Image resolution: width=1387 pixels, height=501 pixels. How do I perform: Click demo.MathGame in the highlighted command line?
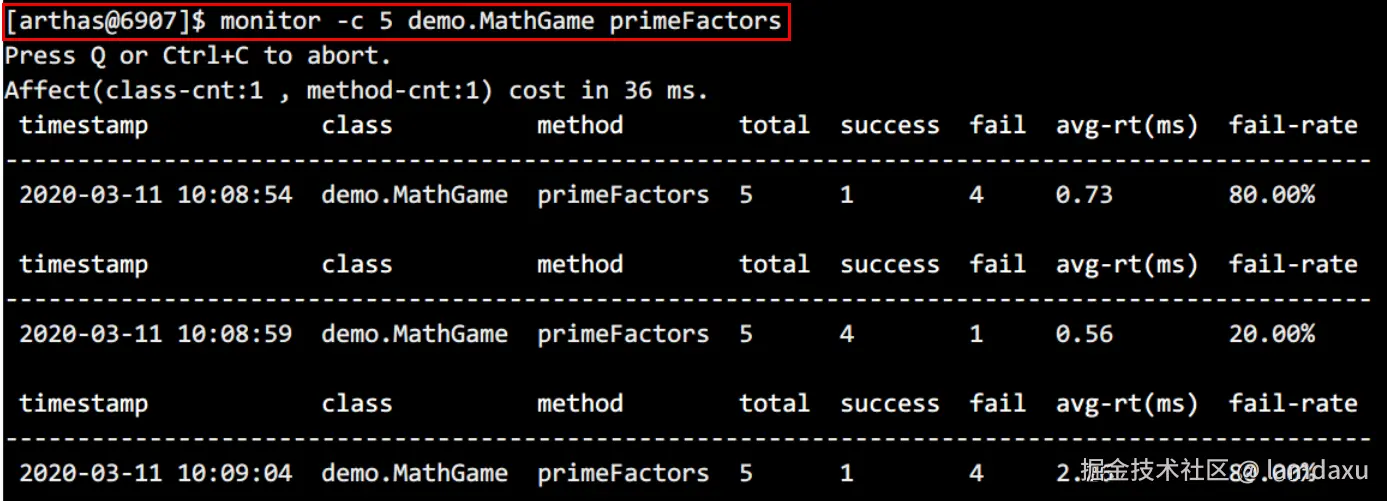pyautogui.click(x=501, y=21)
